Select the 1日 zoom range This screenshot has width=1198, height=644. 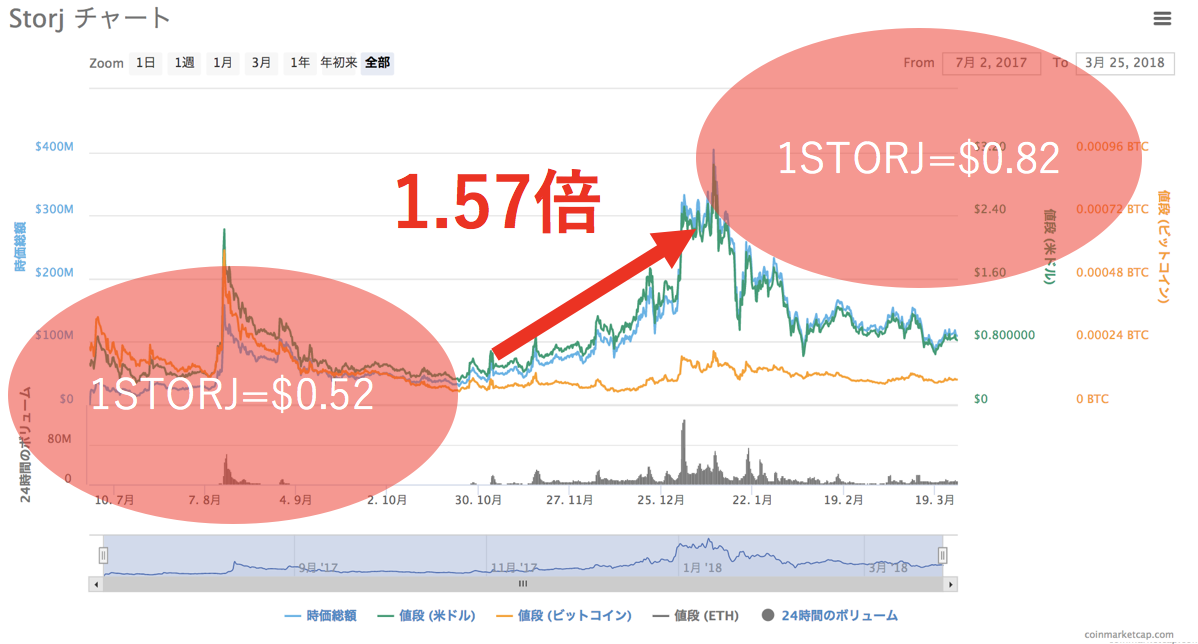(145, 63)
